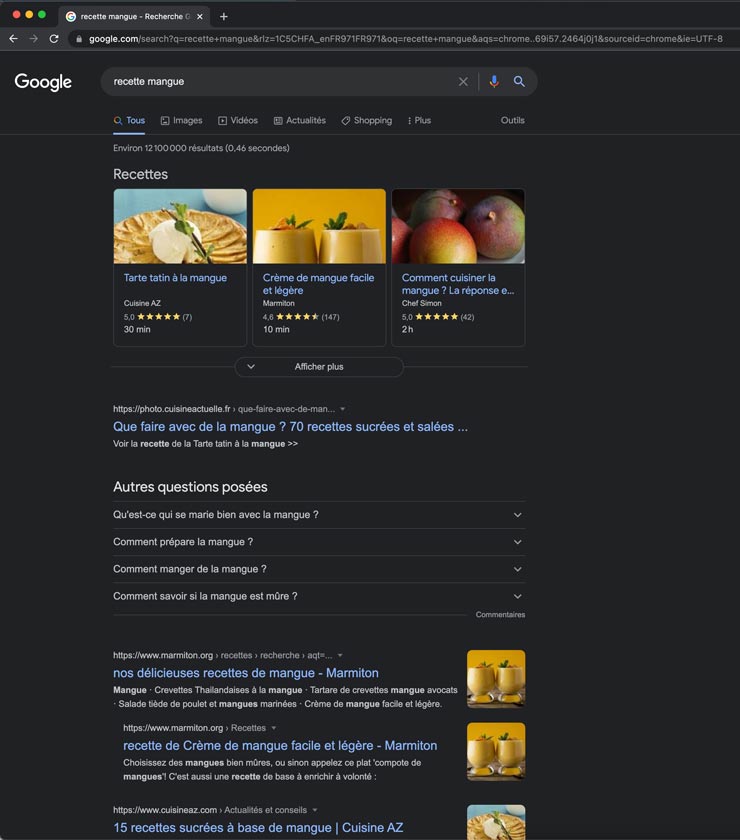
Task: Expand recipes with Afficher plus
Action: (319, 367)
